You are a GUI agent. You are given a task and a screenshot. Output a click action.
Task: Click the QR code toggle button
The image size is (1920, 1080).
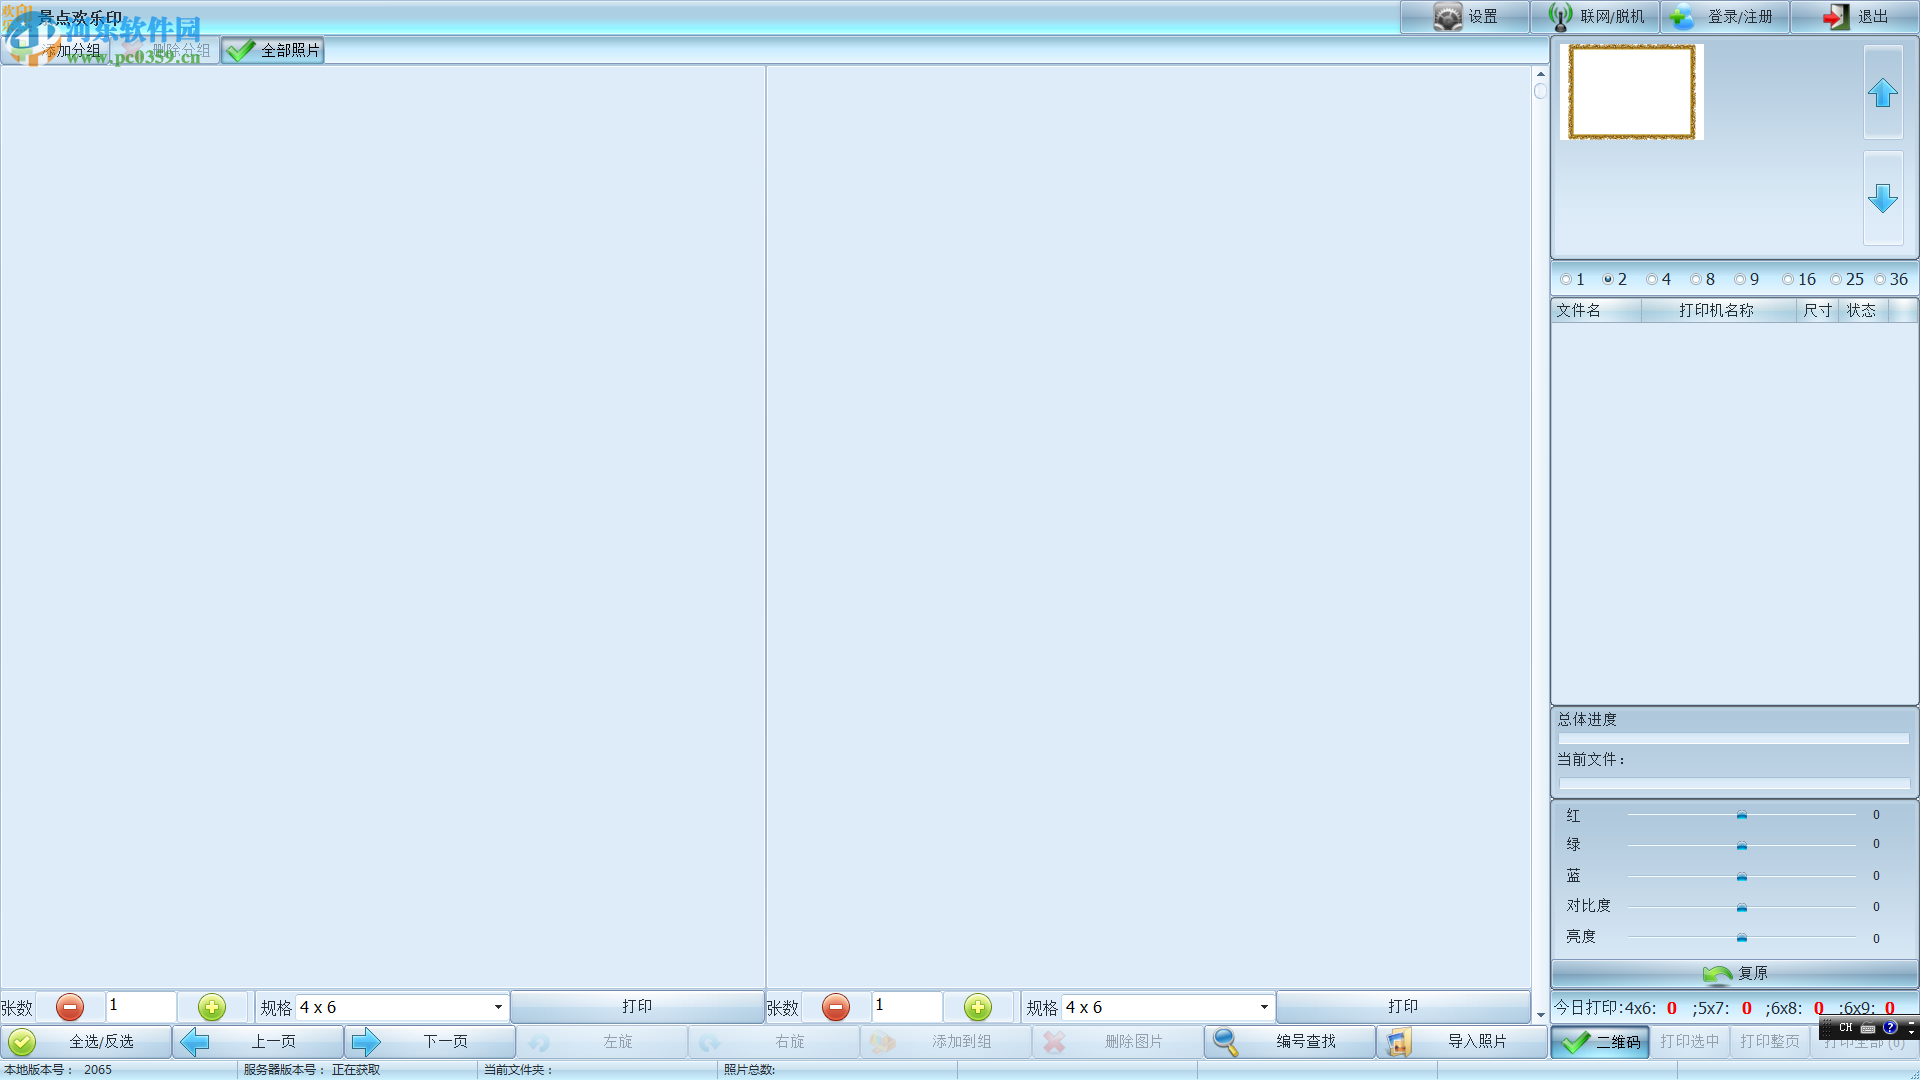click(x=1600, y=1042)
